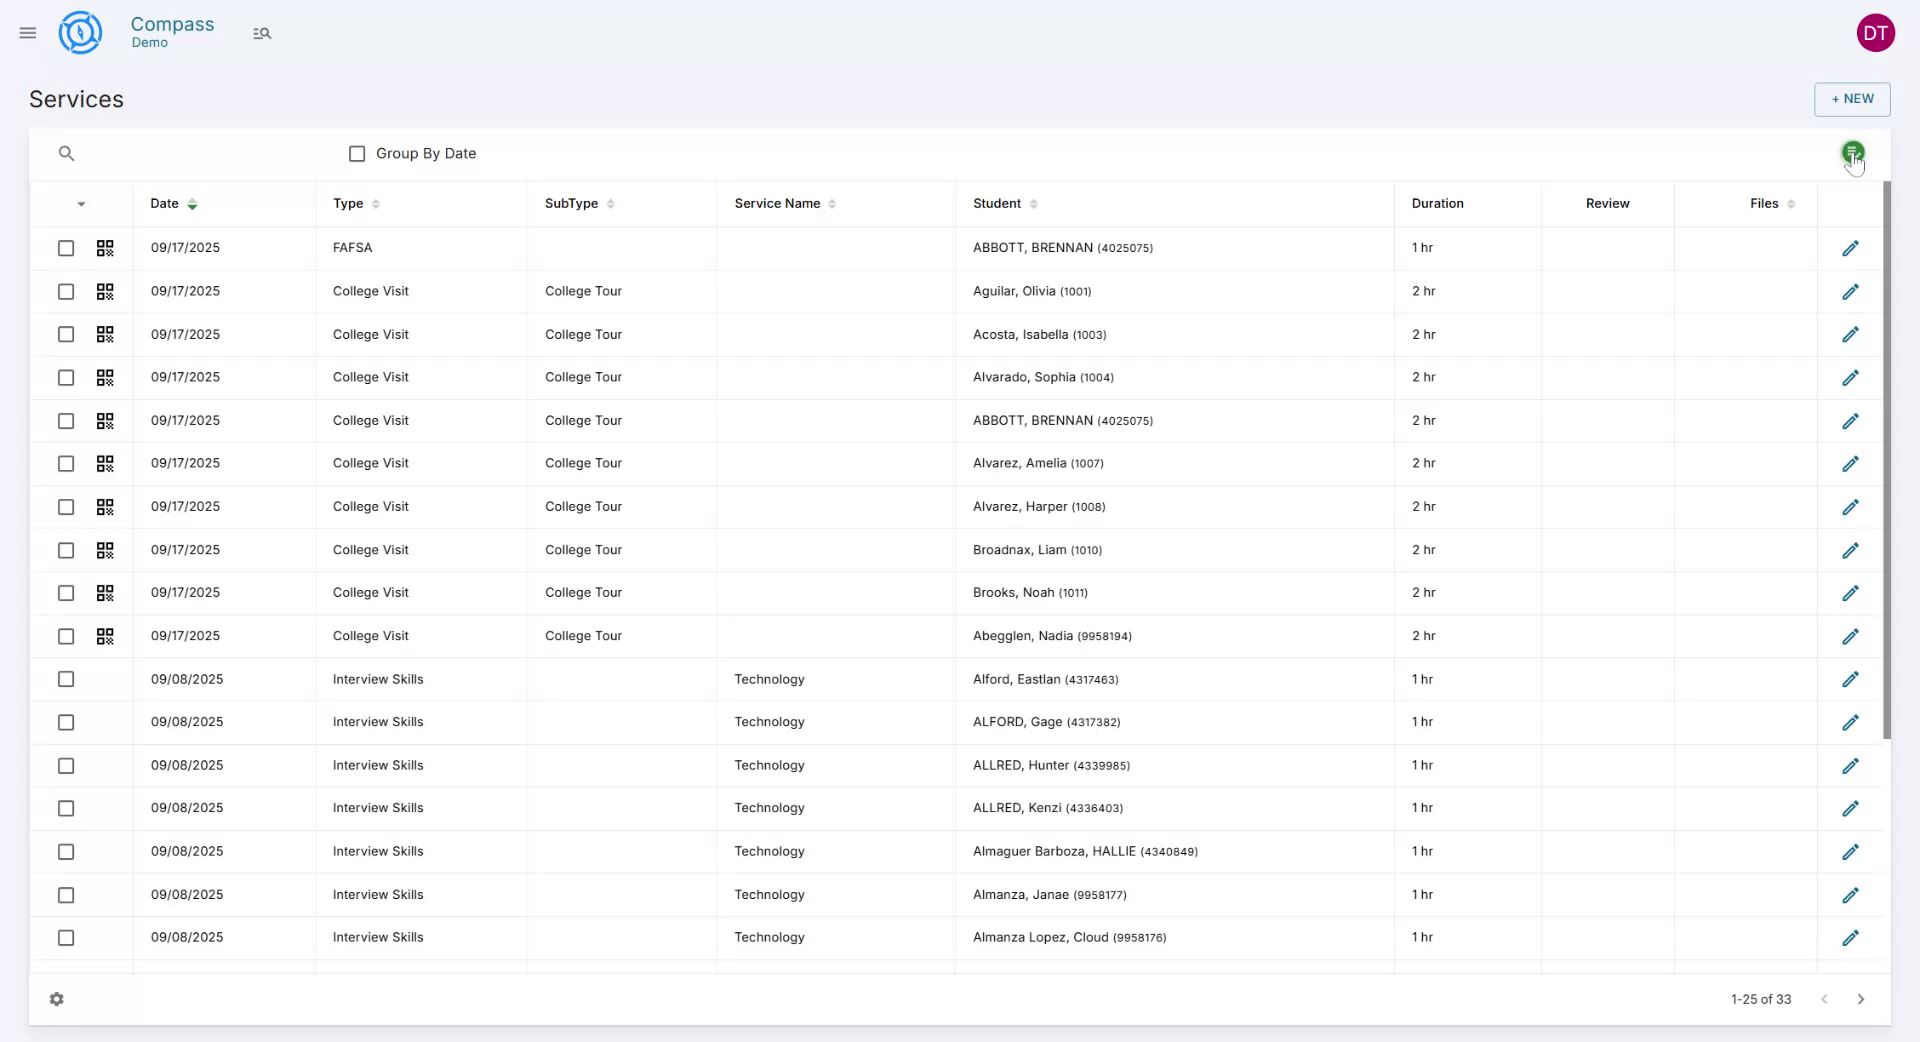Image resolution: width=1920 pixels, height=1042 pixels.
Task: Click the + NEW button
Action: click(1852, 99)
